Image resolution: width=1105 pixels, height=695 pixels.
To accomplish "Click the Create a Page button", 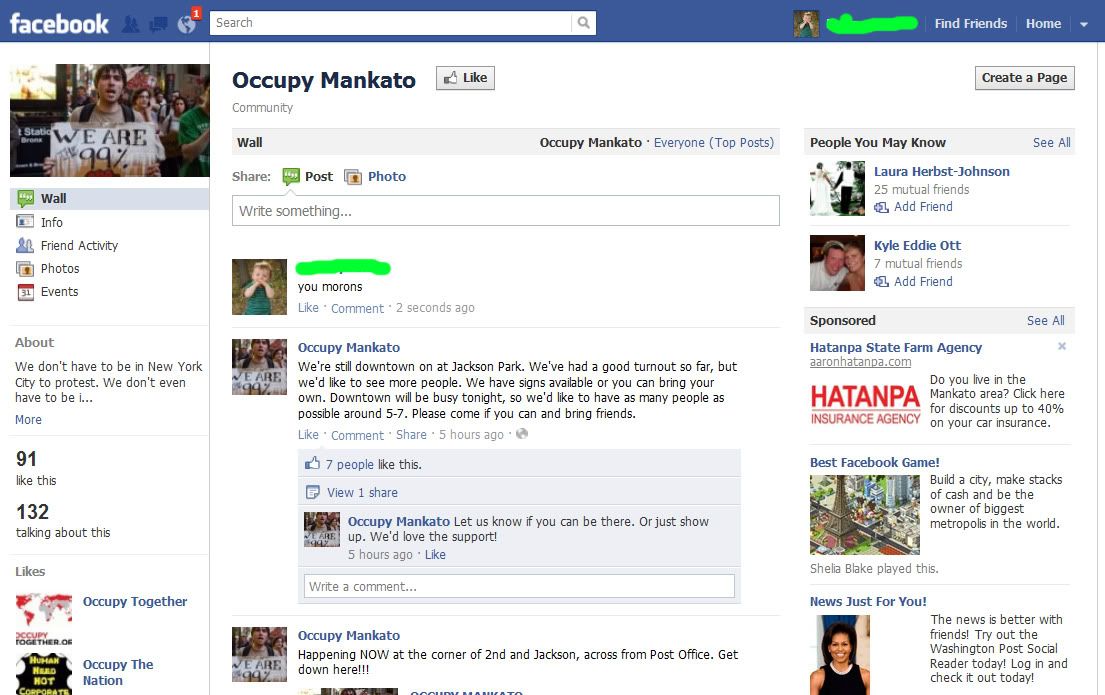I will pyautogui.click(x=1025, y=78).
